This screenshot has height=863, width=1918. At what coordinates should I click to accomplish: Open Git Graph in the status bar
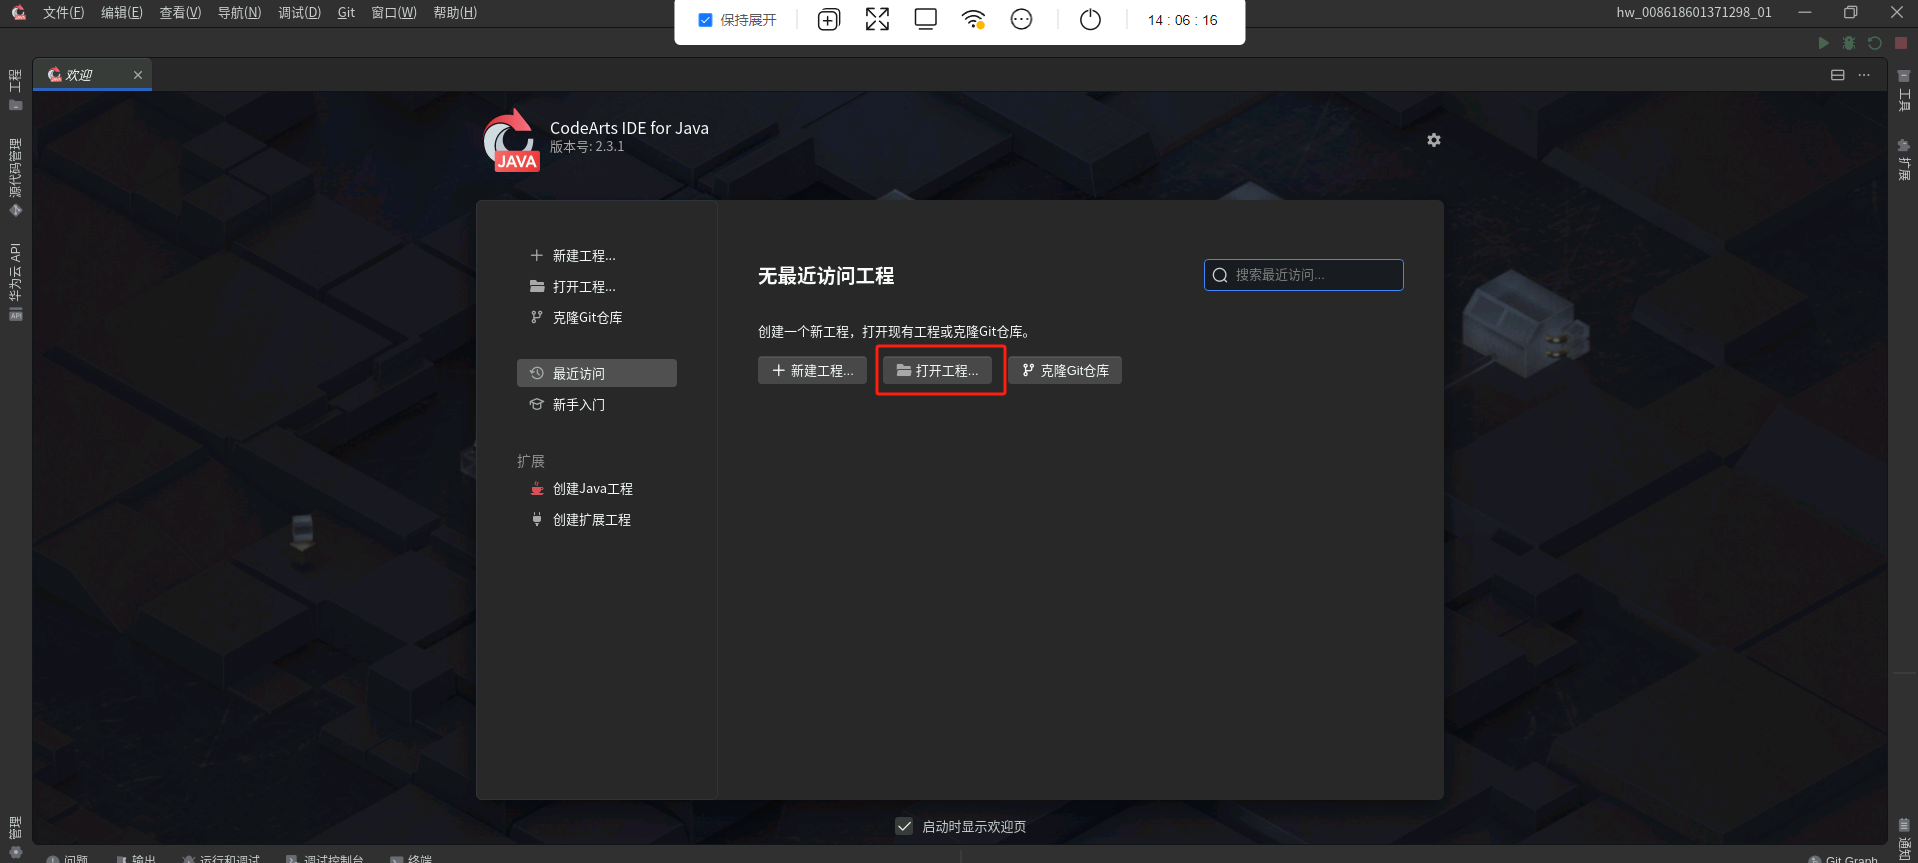(x=1843, y=858)
